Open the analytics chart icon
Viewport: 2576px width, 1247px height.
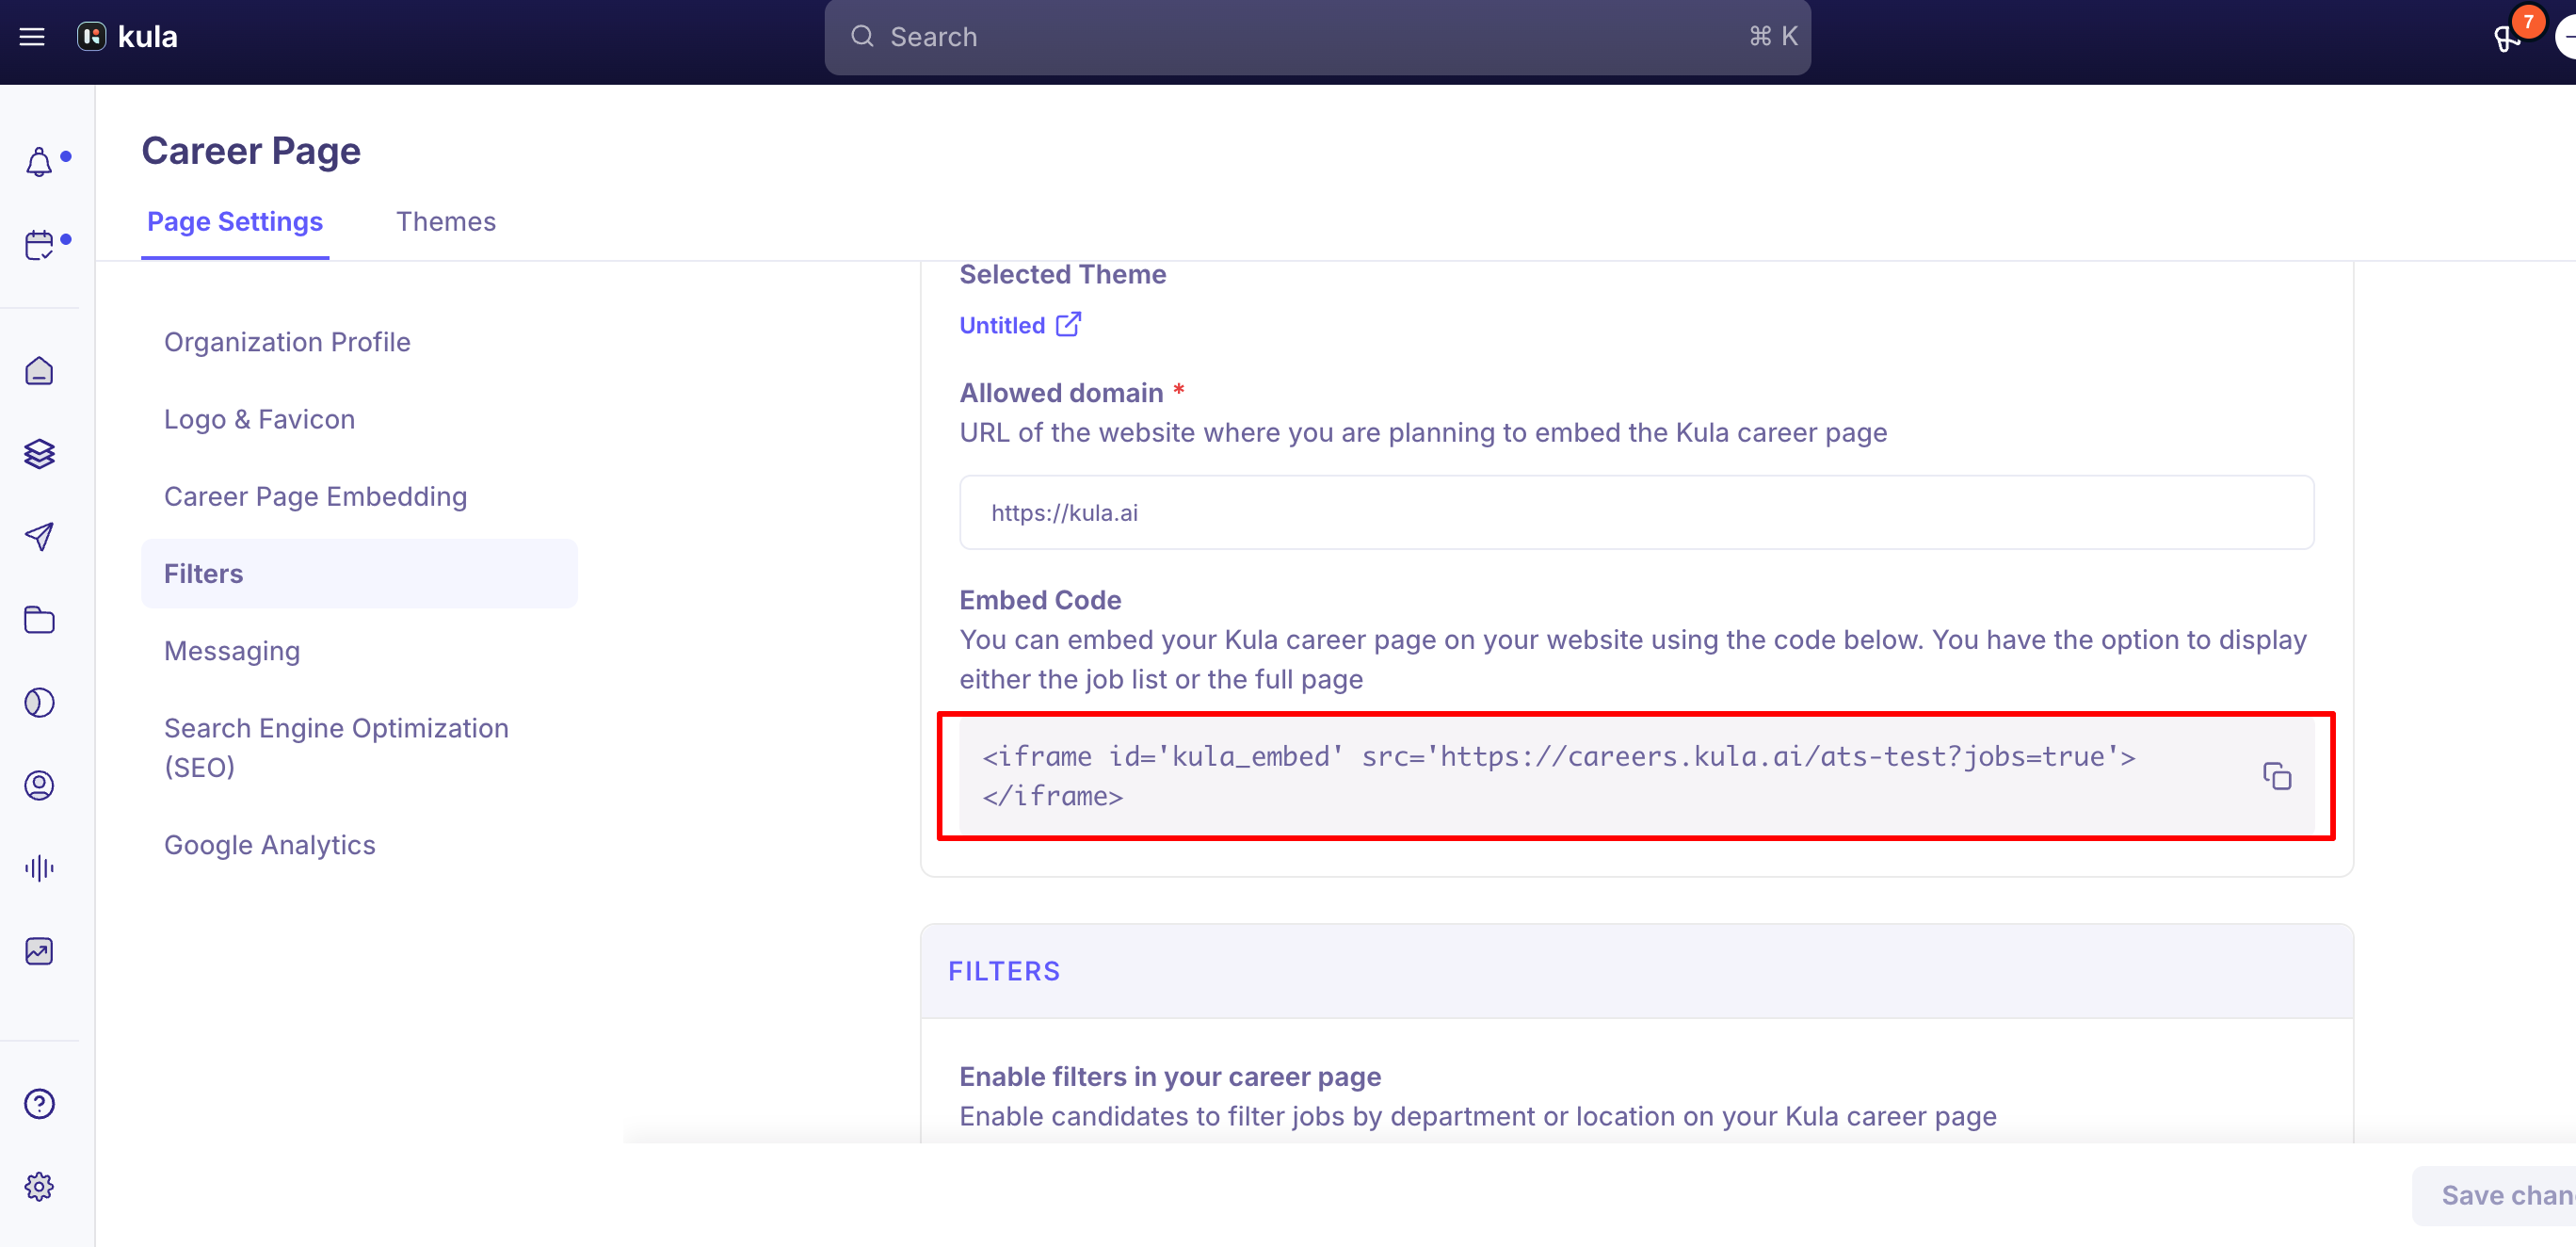point(39,951)
